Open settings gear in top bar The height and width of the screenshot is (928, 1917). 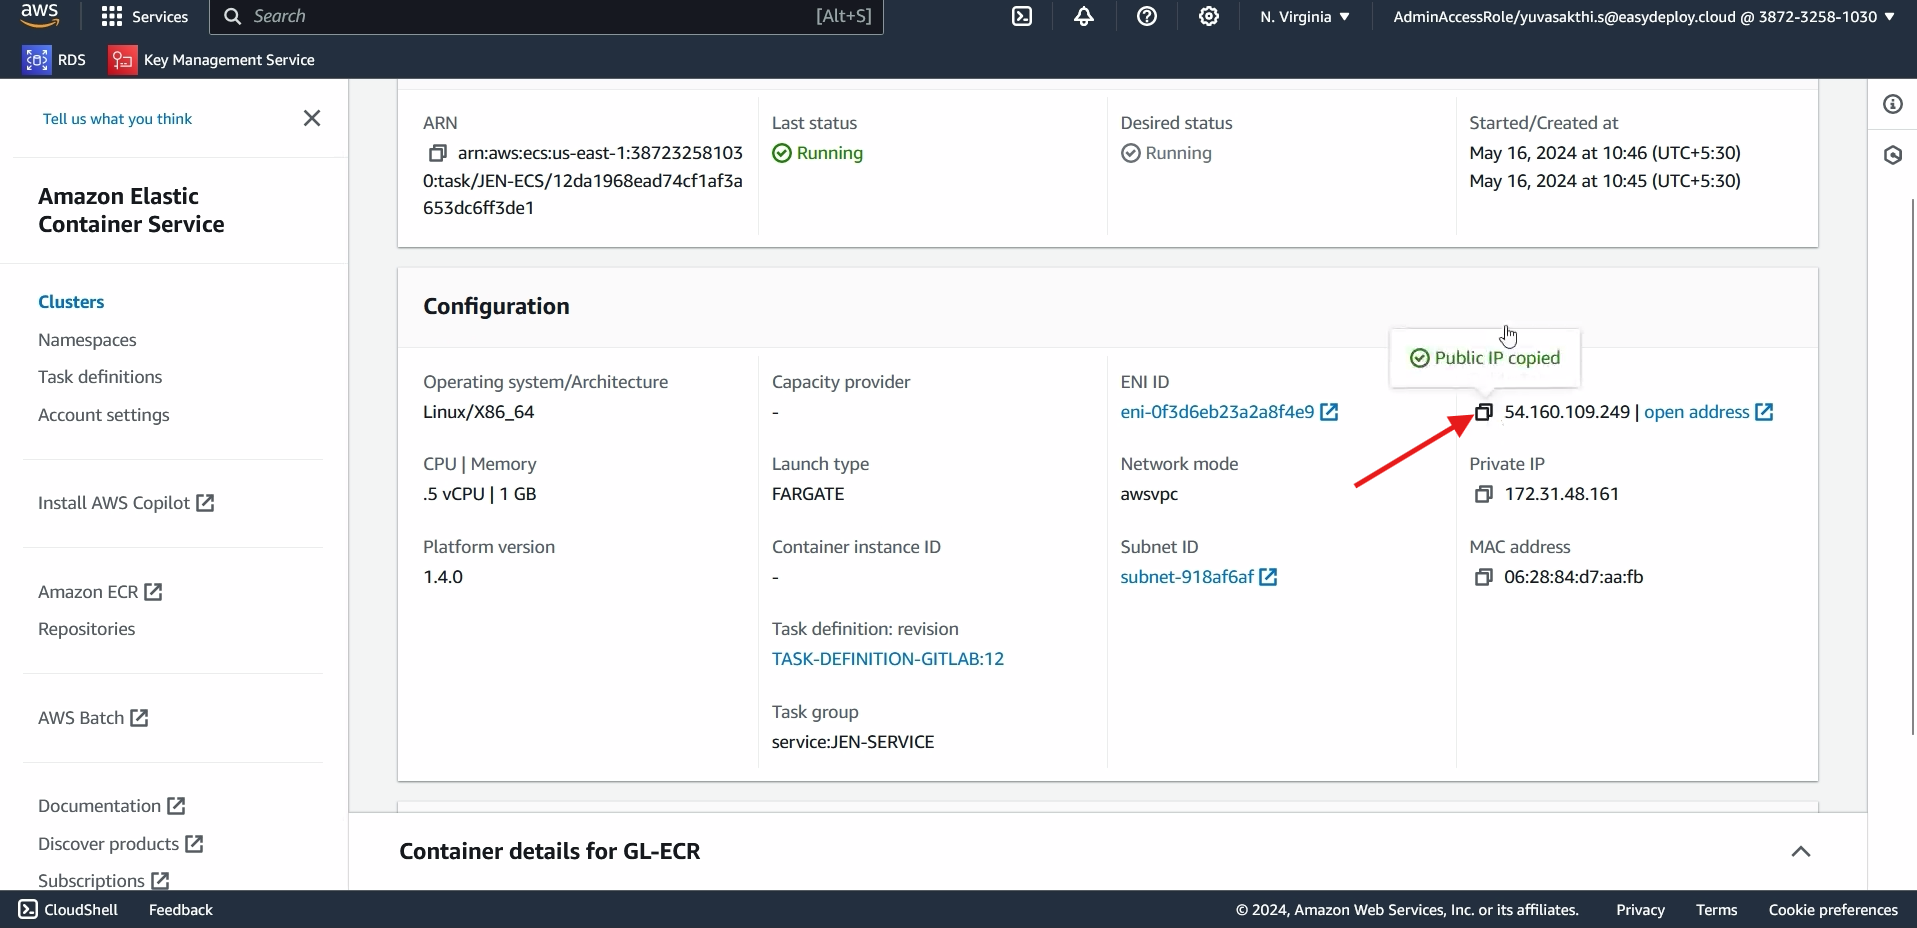tap(1209, 16)
